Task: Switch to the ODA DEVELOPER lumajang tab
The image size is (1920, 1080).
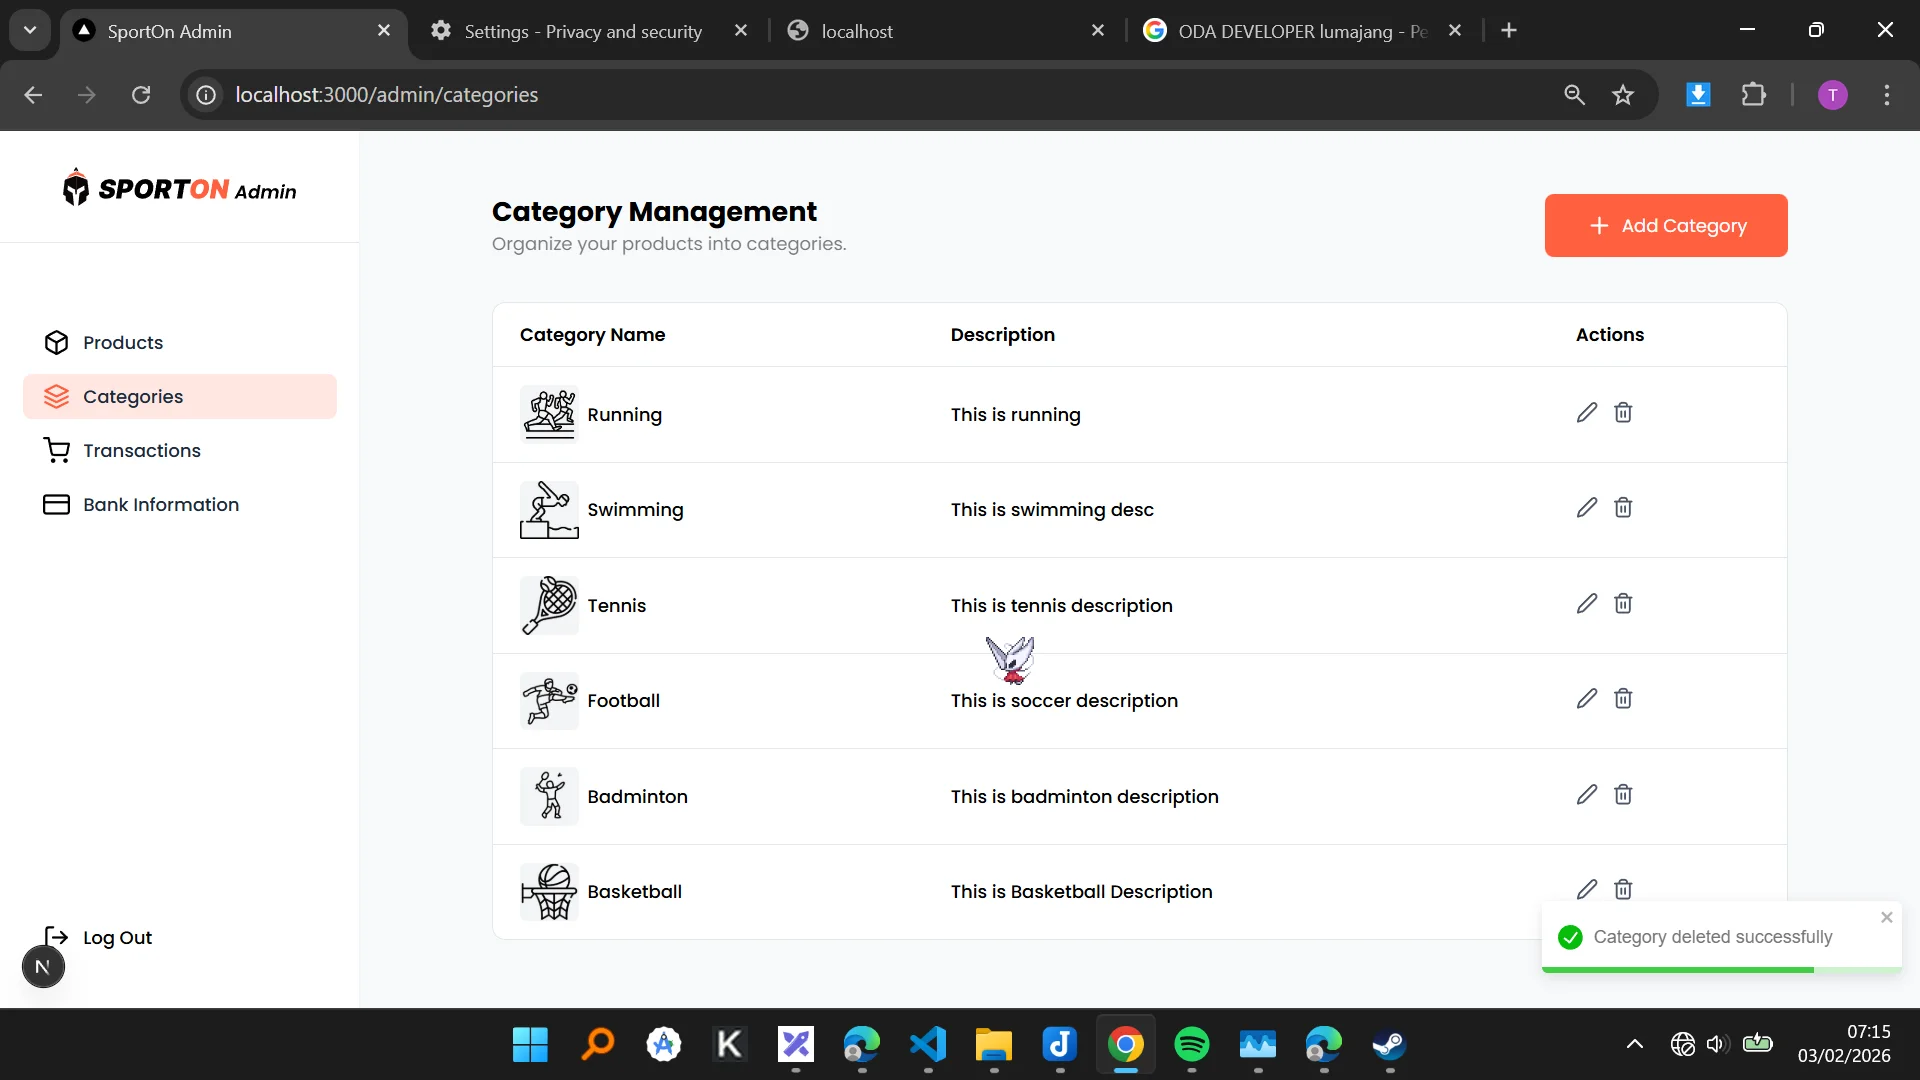Action: (x=1302, y=31)
